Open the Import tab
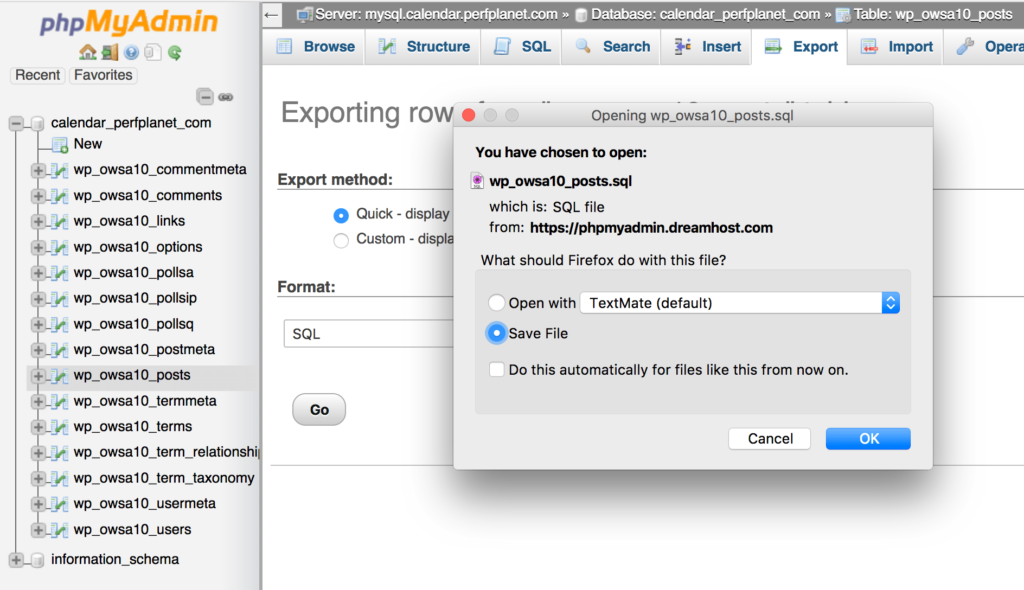 897,47
